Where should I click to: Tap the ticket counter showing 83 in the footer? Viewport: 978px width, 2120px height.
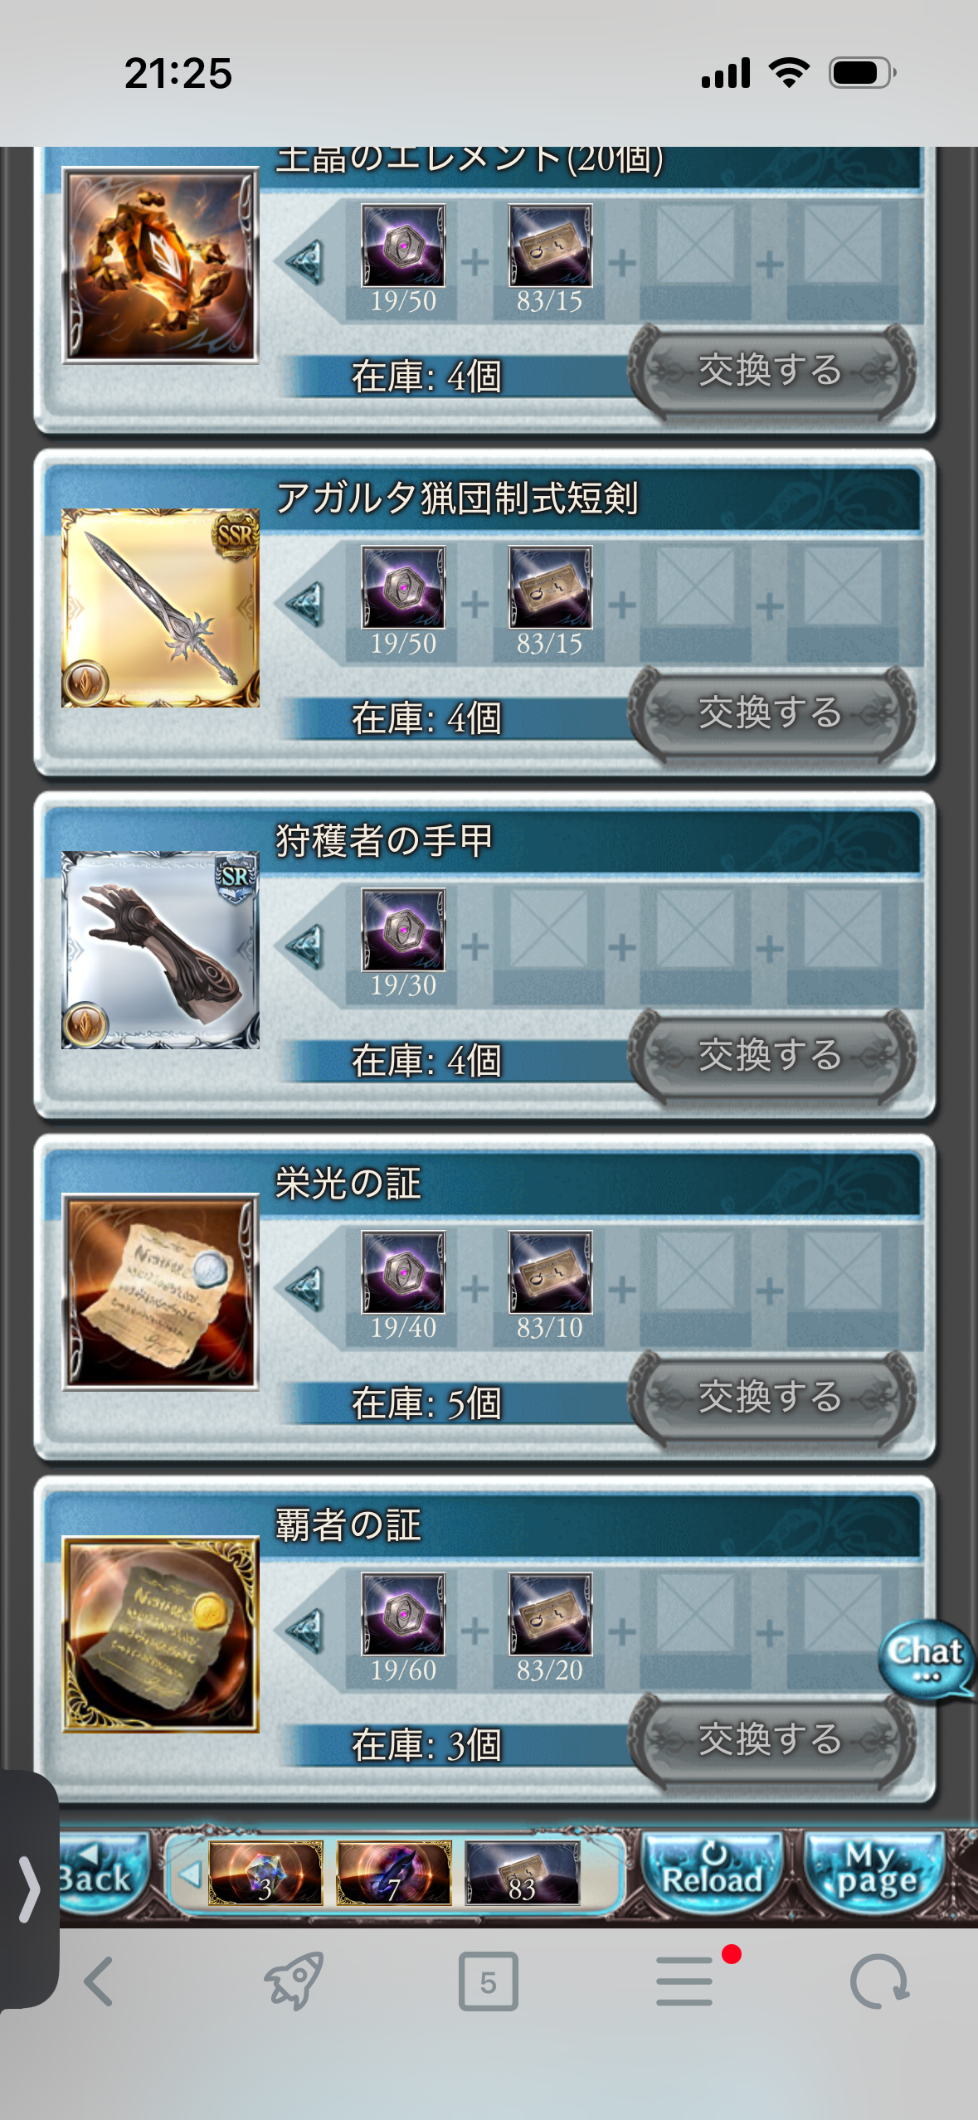[x=522, y=1872]
